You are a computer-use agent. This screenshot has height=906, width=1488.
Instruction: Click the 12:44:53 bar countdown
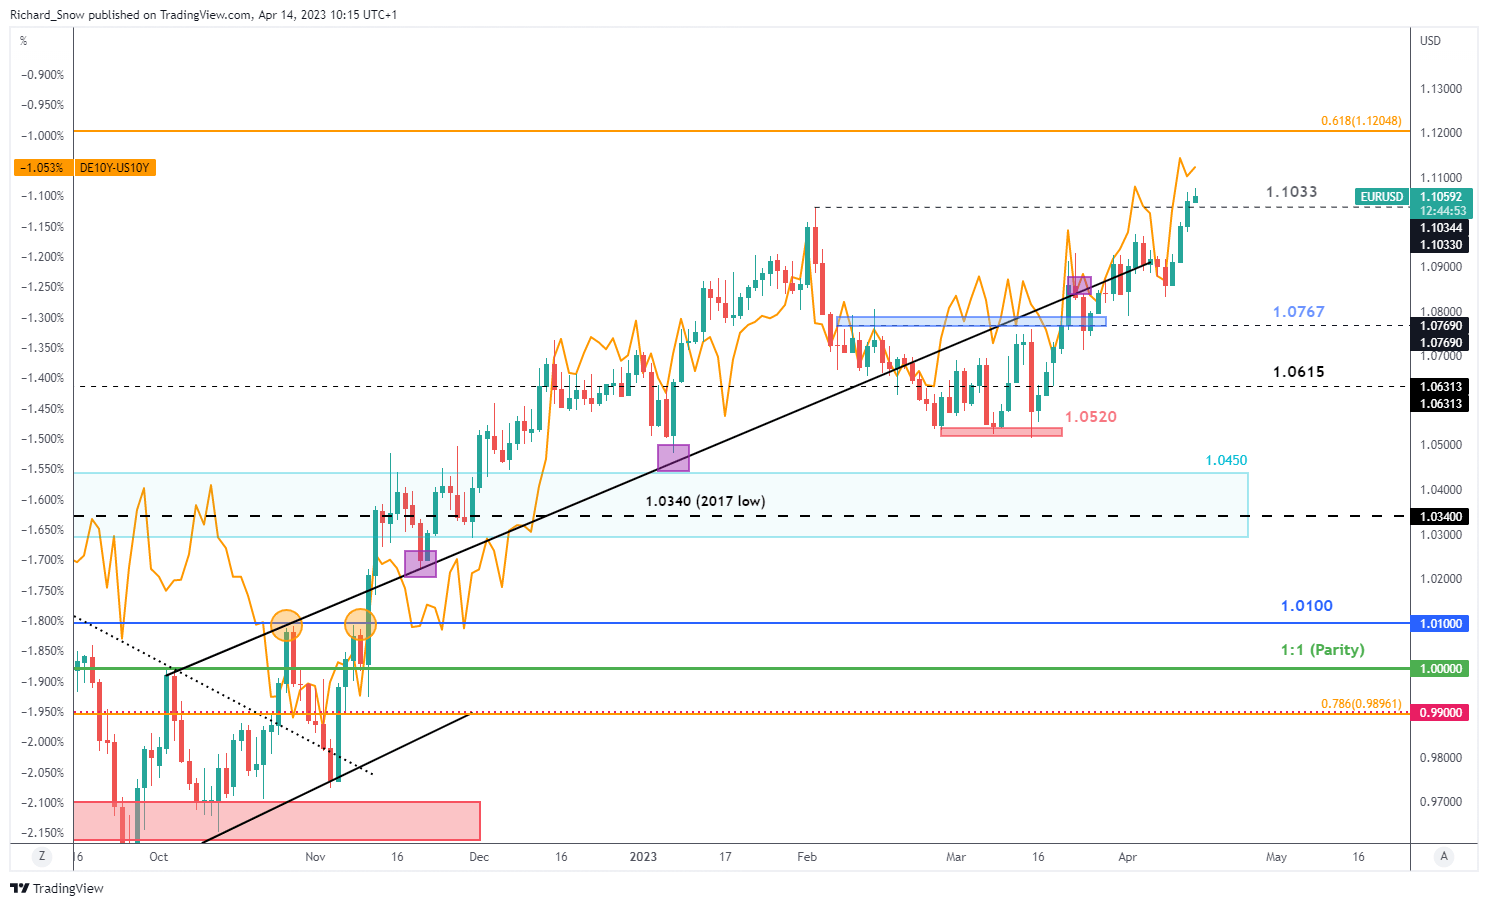pyautogui.click(x=1440, y=211)
